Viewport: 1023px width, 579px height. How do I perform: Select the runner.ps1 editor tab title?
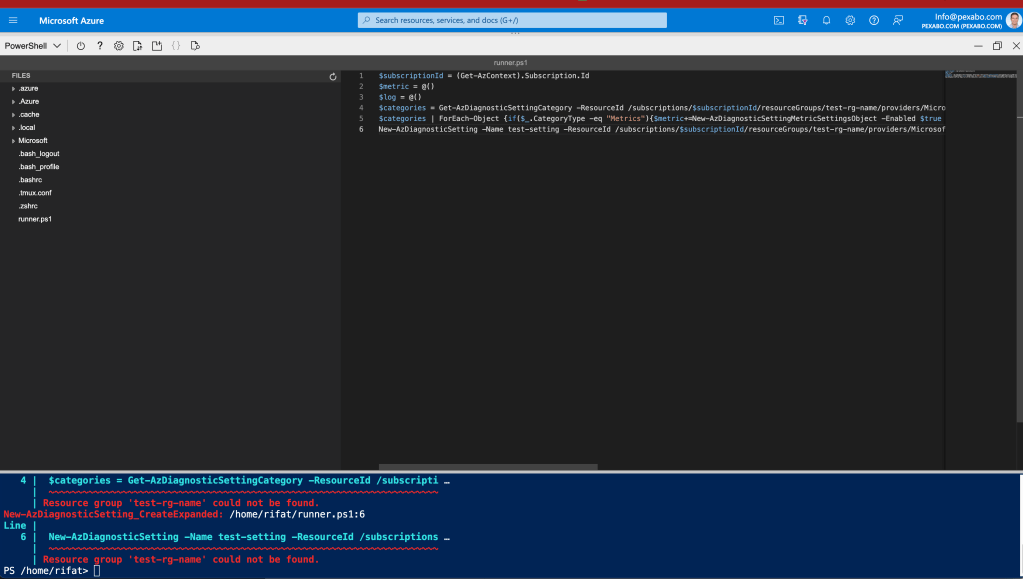pos(510,63)
